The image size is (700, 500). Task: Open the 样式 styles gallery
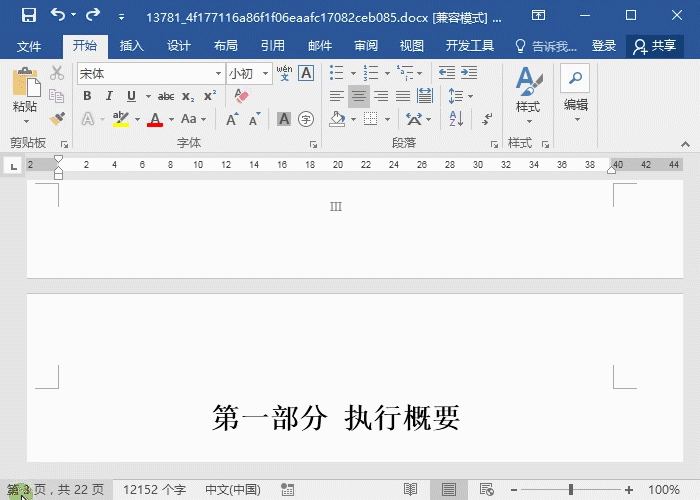click(528, 95)
